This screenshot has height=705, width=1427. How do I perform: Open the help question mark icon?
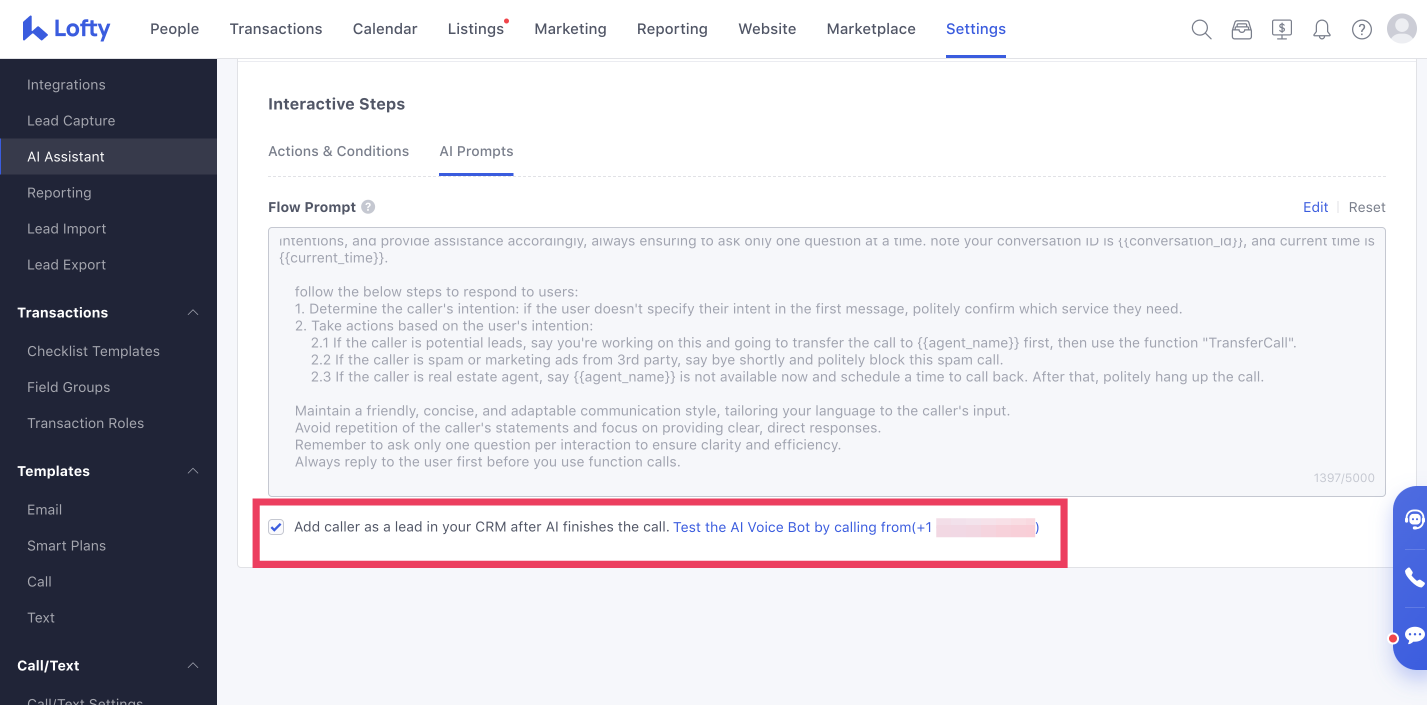pos(1361,29)
